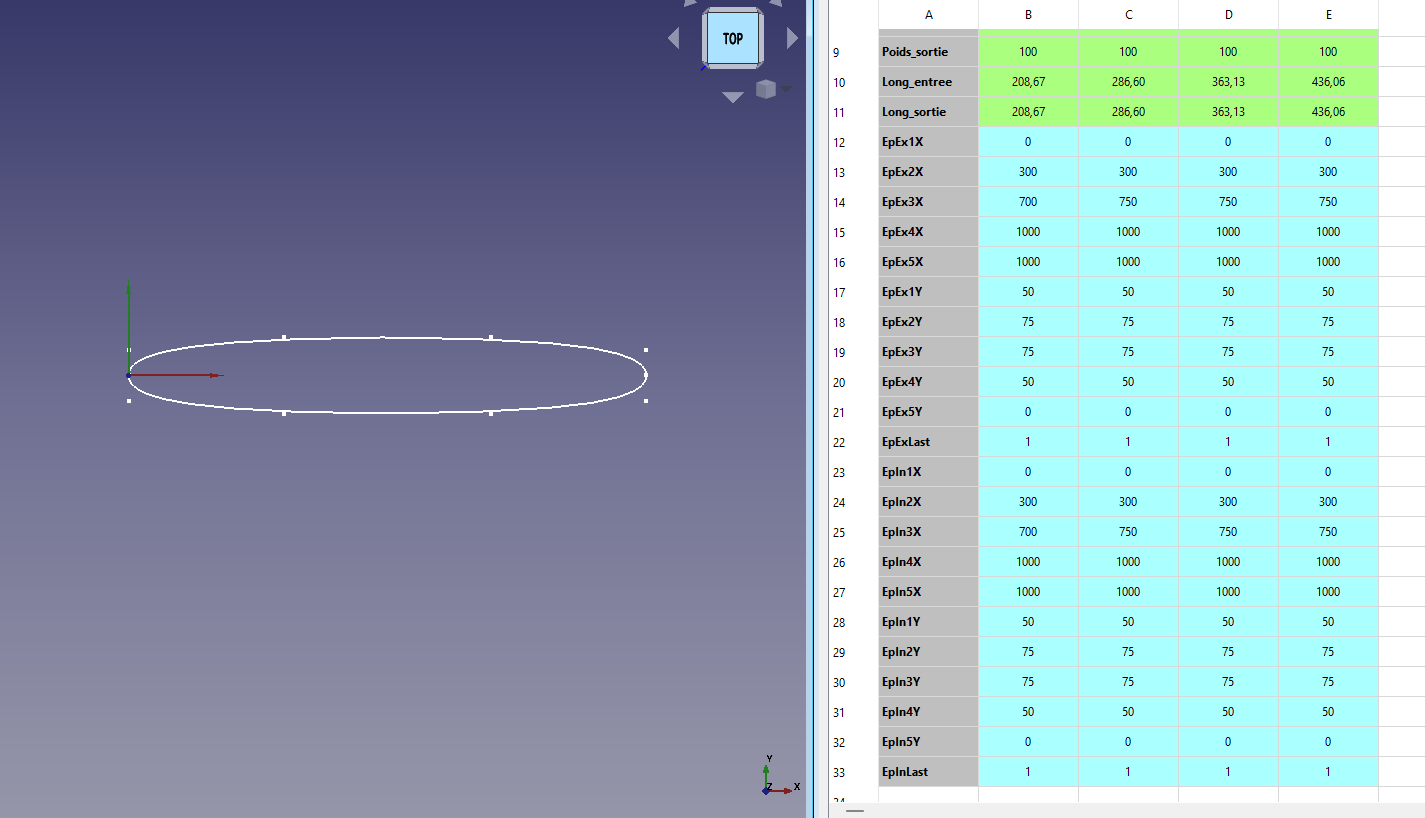Click the Long_entree label cell
Viewport: 1425px width, 818px height.
pyautogui.click(x=928, y=82)
